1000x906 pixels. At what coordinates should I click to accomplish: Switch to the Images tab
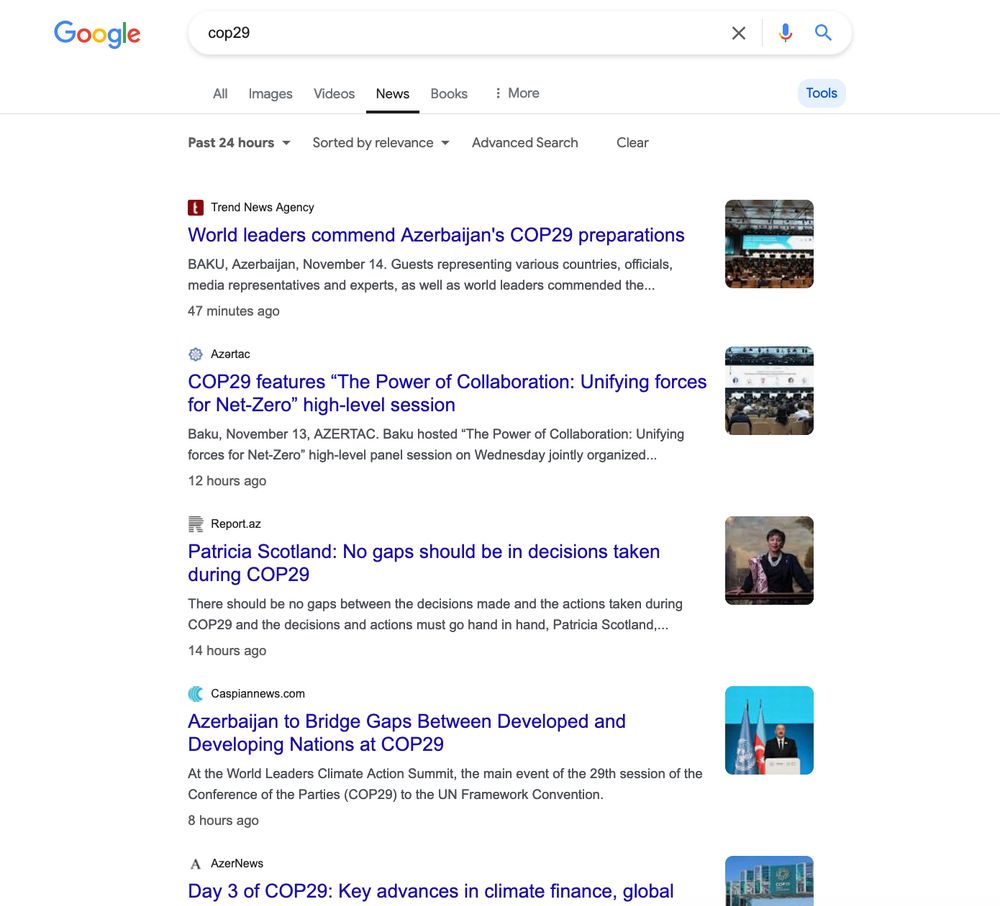(270, 94)
